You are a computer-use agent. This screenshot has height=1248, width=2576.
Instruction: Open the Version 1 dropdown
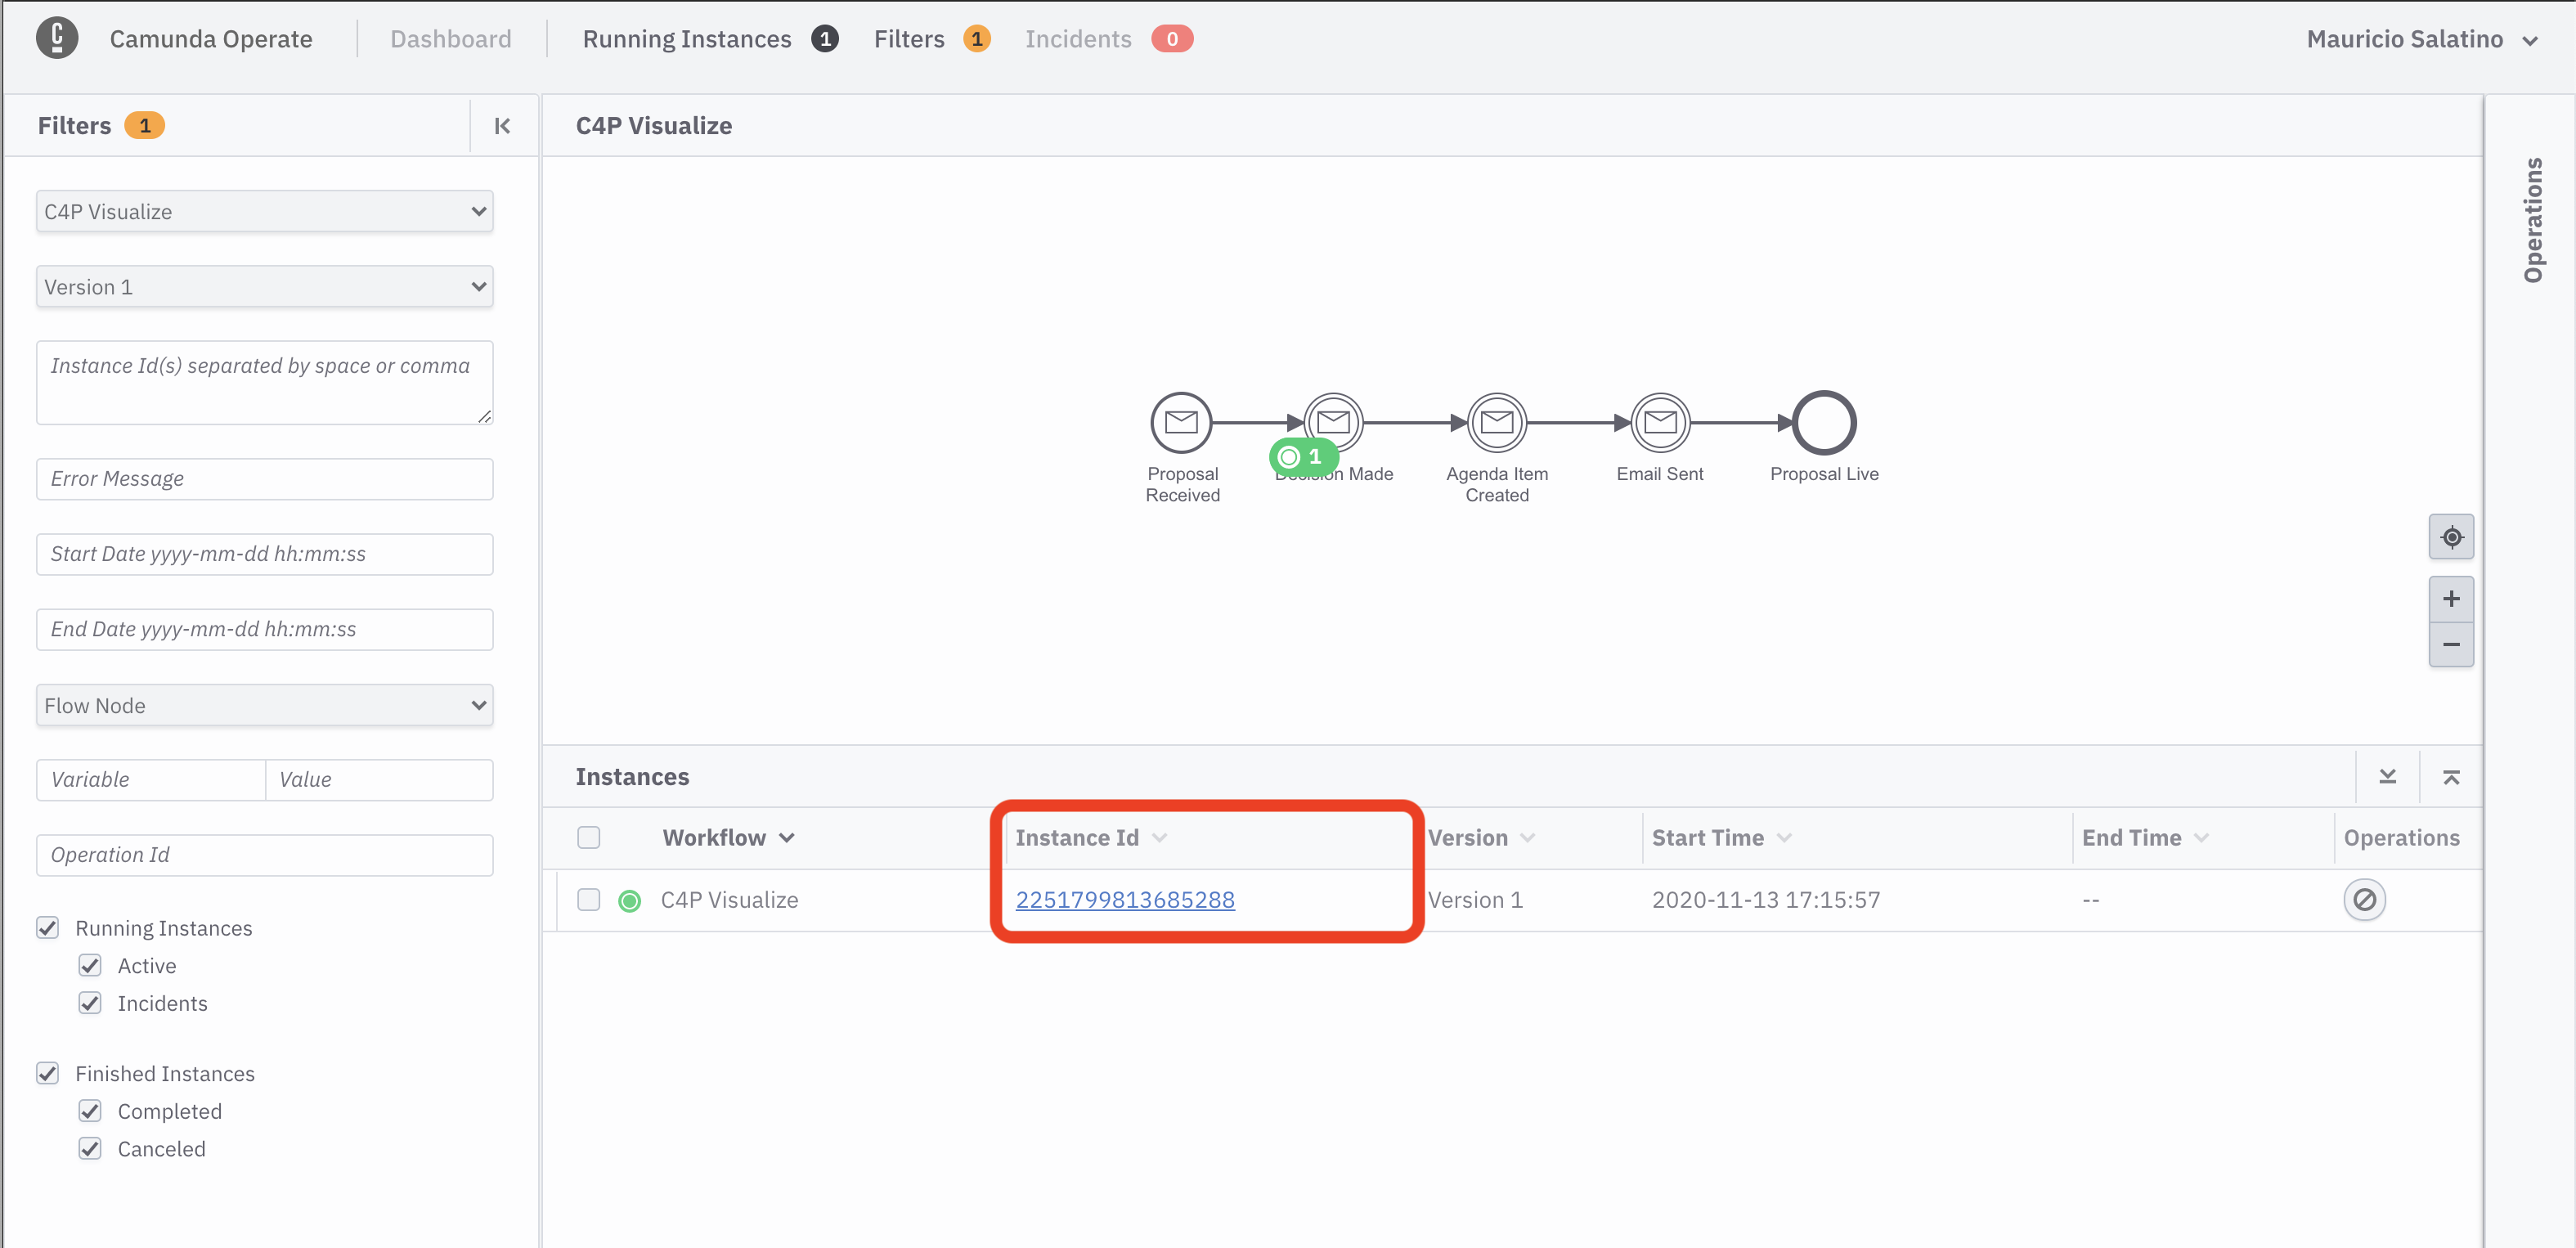[265, 287]
